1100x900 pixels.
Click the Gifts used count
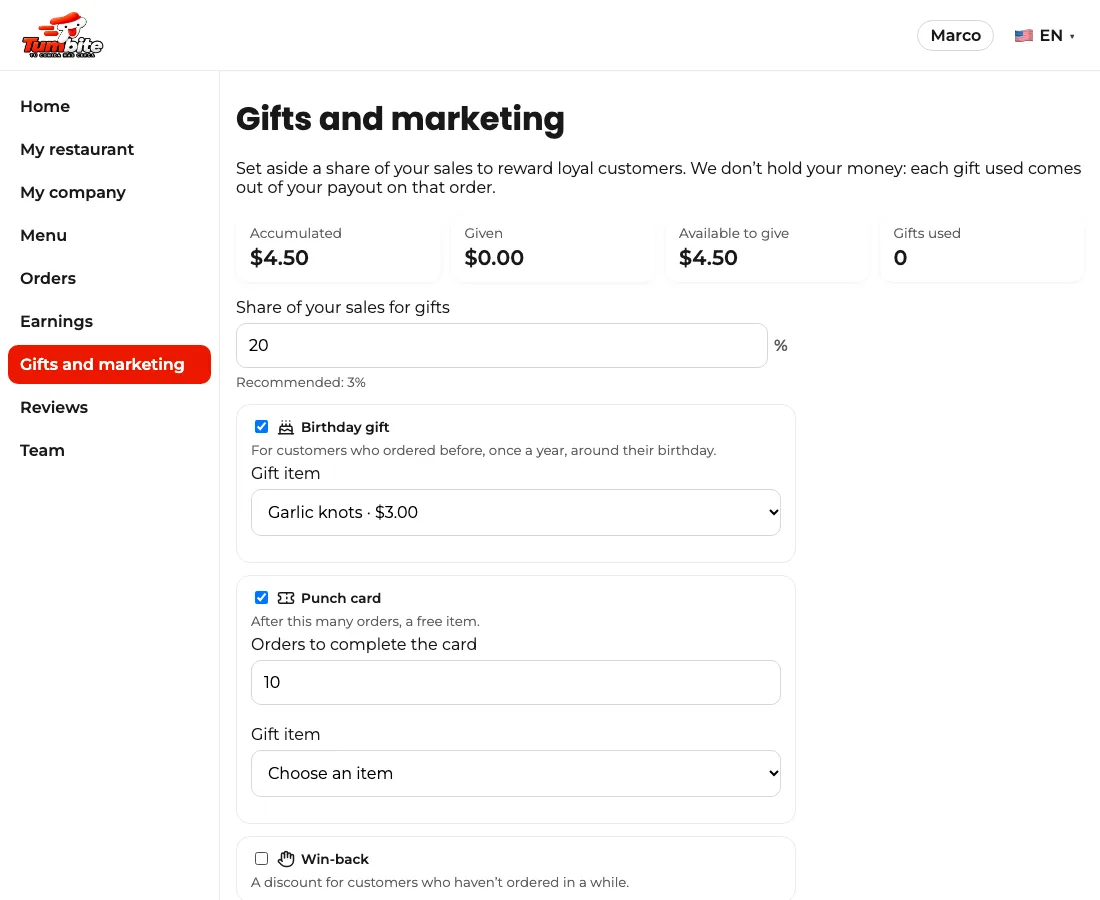click(x=900, y=257)
